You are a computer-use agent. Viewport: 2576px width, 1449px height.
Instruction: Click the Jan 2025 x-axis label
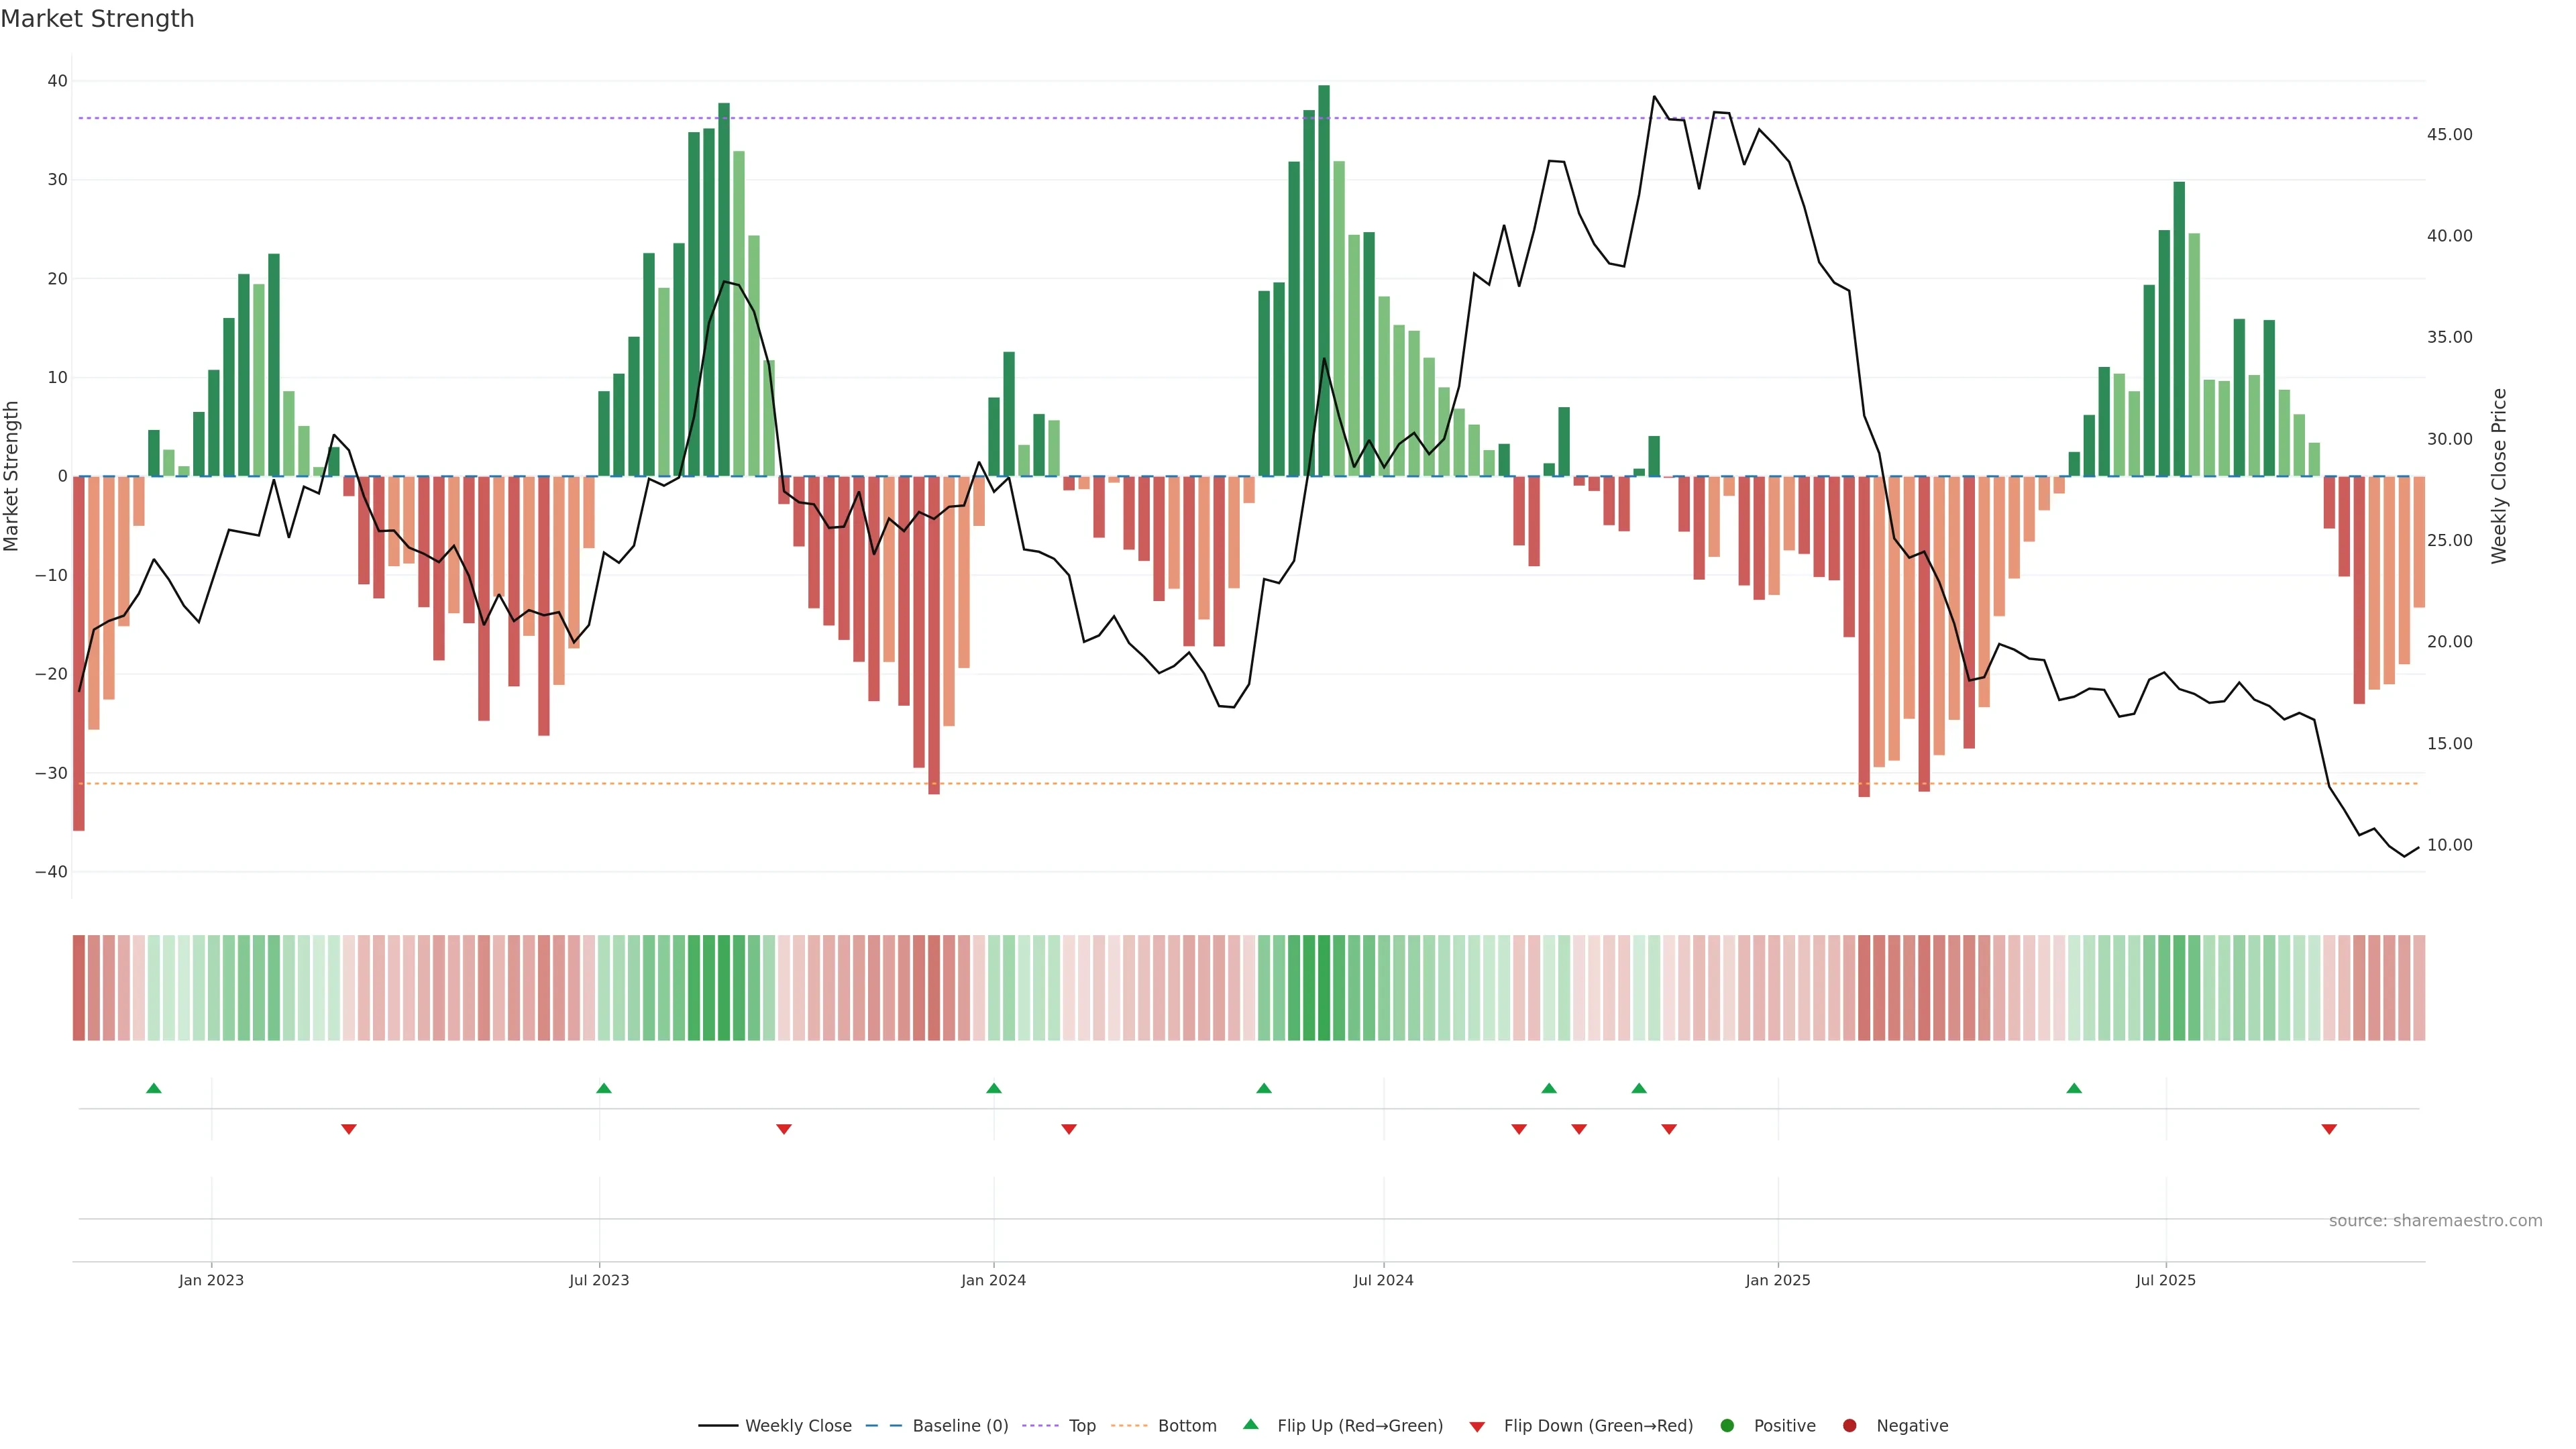point(1778,1280)
